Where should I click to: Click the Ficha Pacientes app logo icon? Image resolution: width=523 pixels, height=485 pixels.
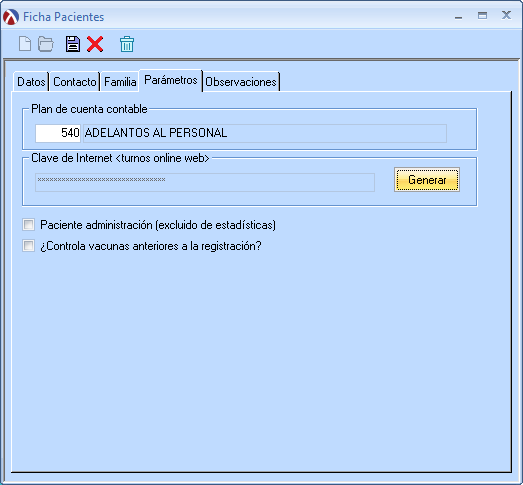click(11, 17)
